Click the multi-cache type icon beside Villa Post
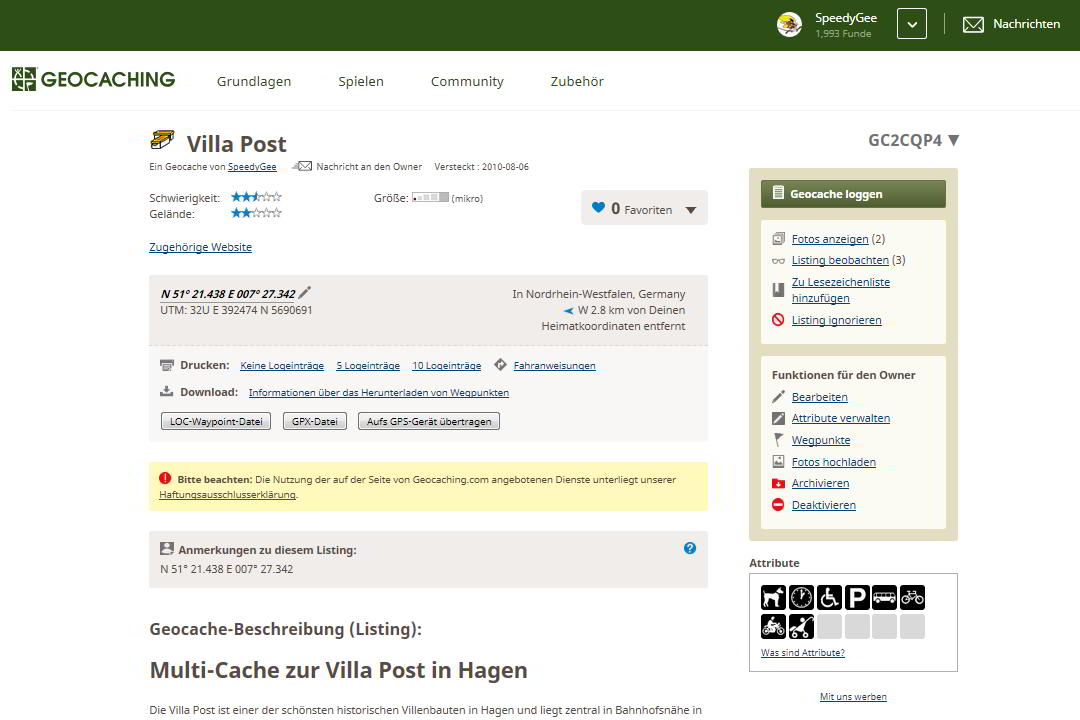Viewport: 1080px width, 720px height. click(163, 140)
